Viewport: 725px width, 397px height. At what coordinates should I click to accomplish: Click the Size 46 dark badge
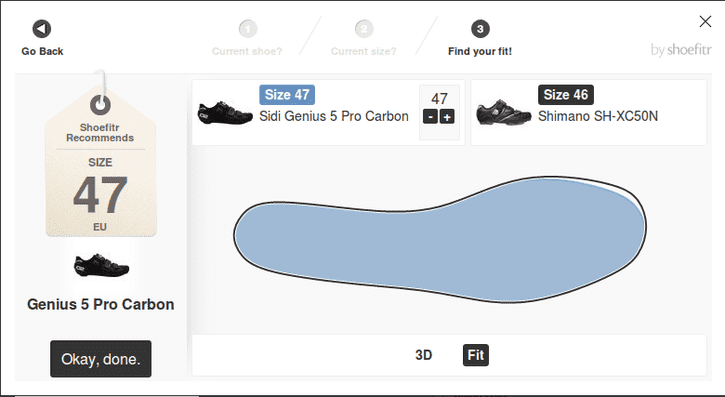[566, 95]
